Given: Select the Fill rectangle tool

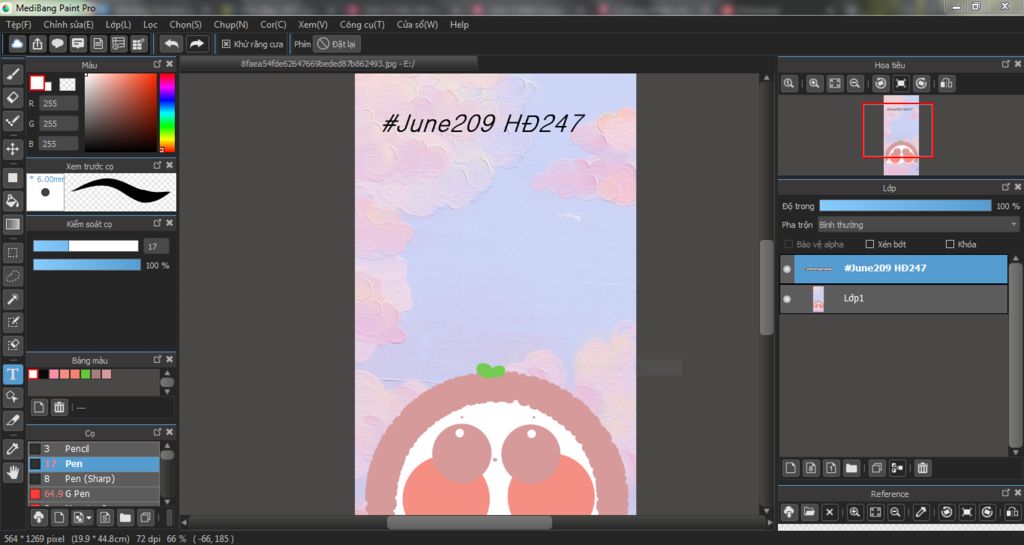Looking at the screenshot, I should (12, 177).
